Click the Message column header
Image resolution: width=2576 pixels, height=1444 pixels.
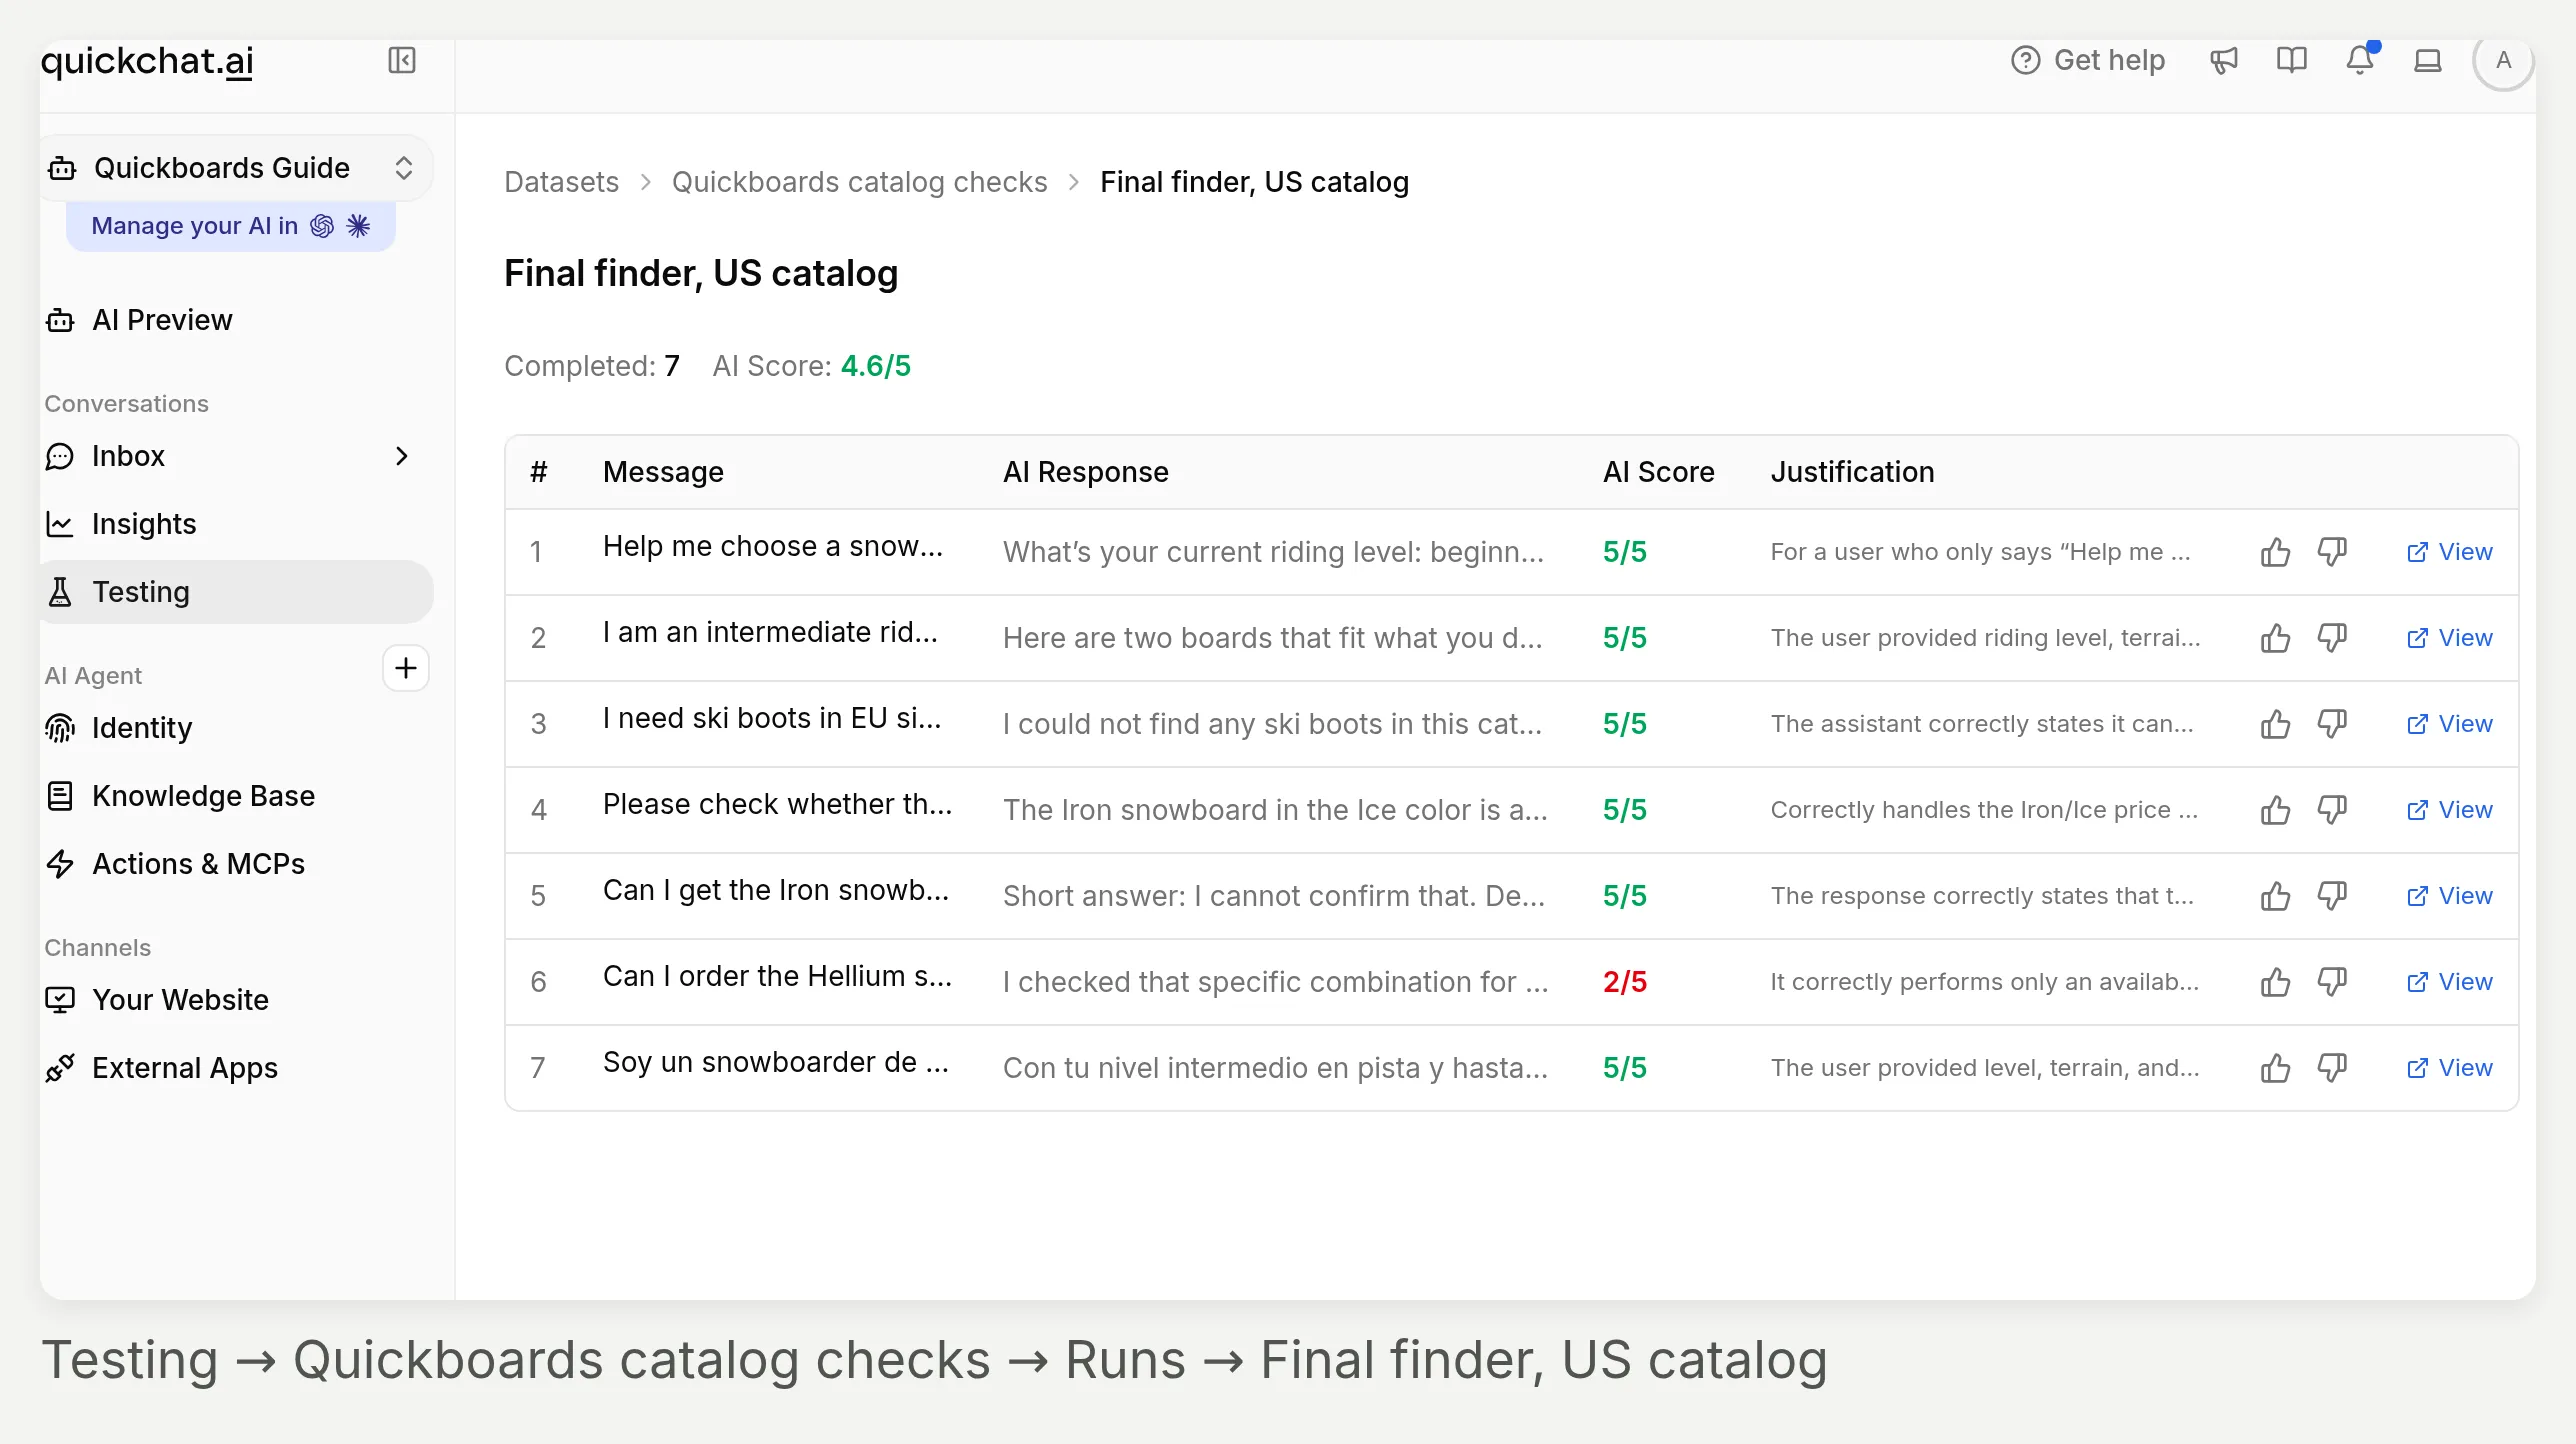click(663, 472)
